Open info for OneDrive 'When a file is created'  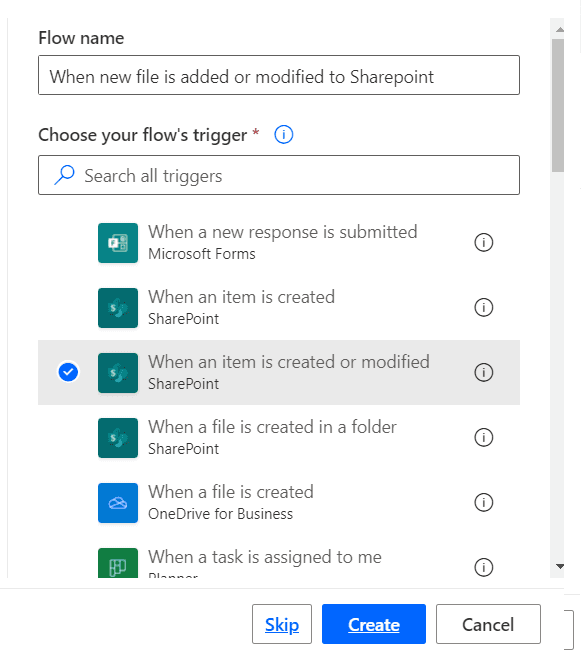(x=483, y=502)
